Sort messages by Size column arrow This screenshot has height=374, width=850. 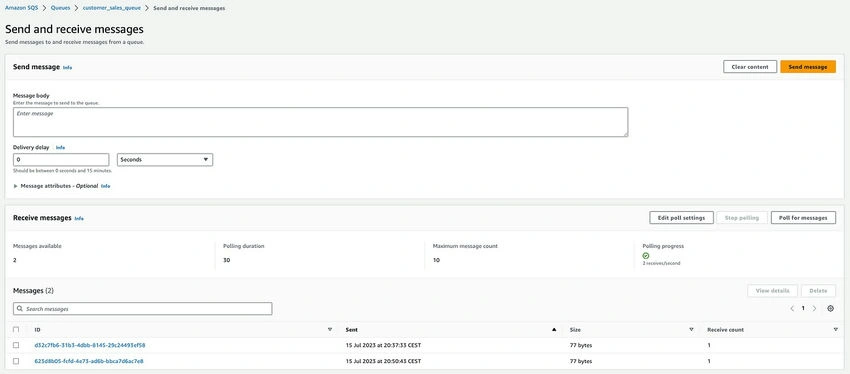click(691, 330)
